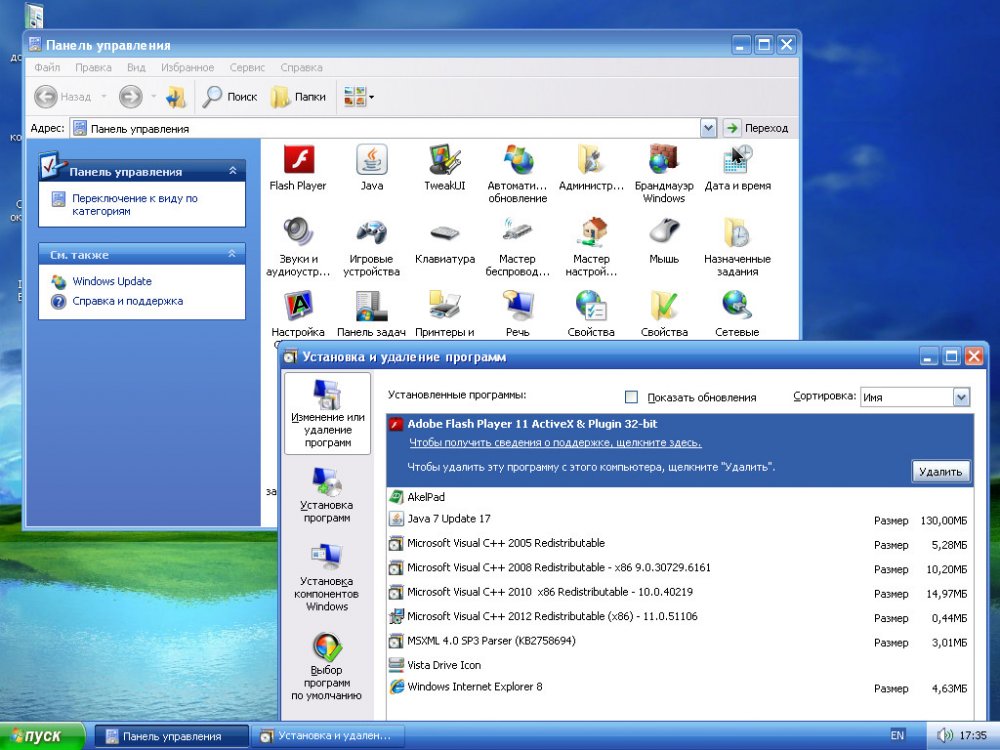This screenshot has height=750, width=1000.
Task: Select Звуки и аудиоустройства icon
Action: 298,247
